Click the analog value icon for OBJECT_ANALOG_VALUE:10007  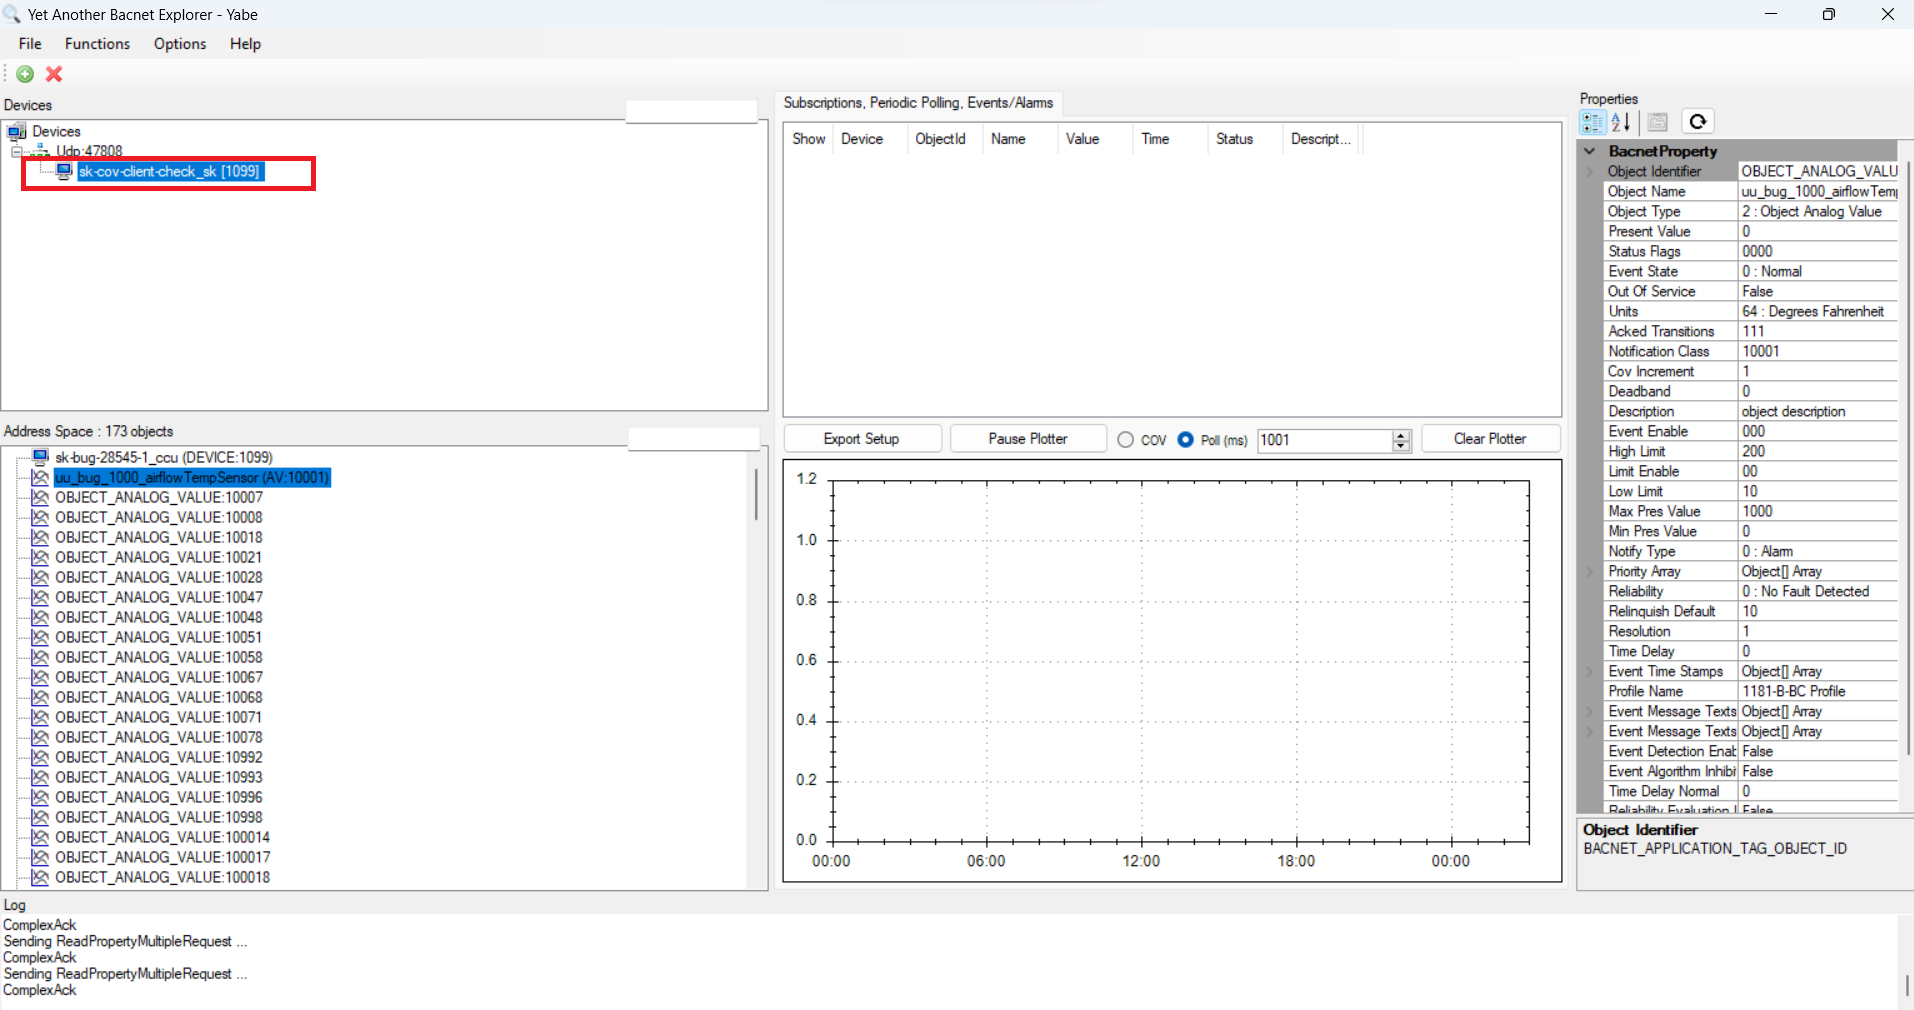40,497
